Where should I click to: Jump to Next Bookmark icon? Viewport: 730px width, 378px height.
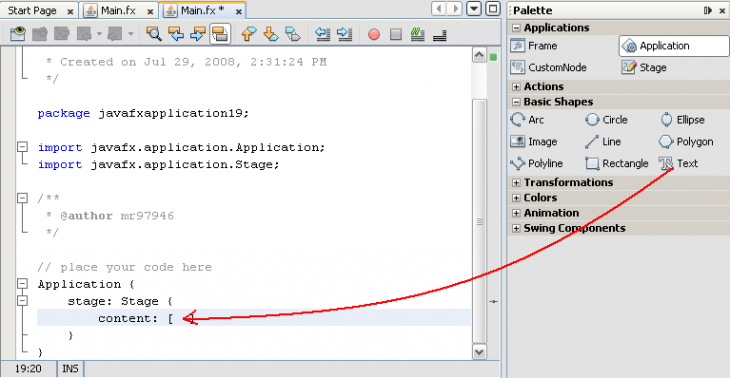coord(271,34)
